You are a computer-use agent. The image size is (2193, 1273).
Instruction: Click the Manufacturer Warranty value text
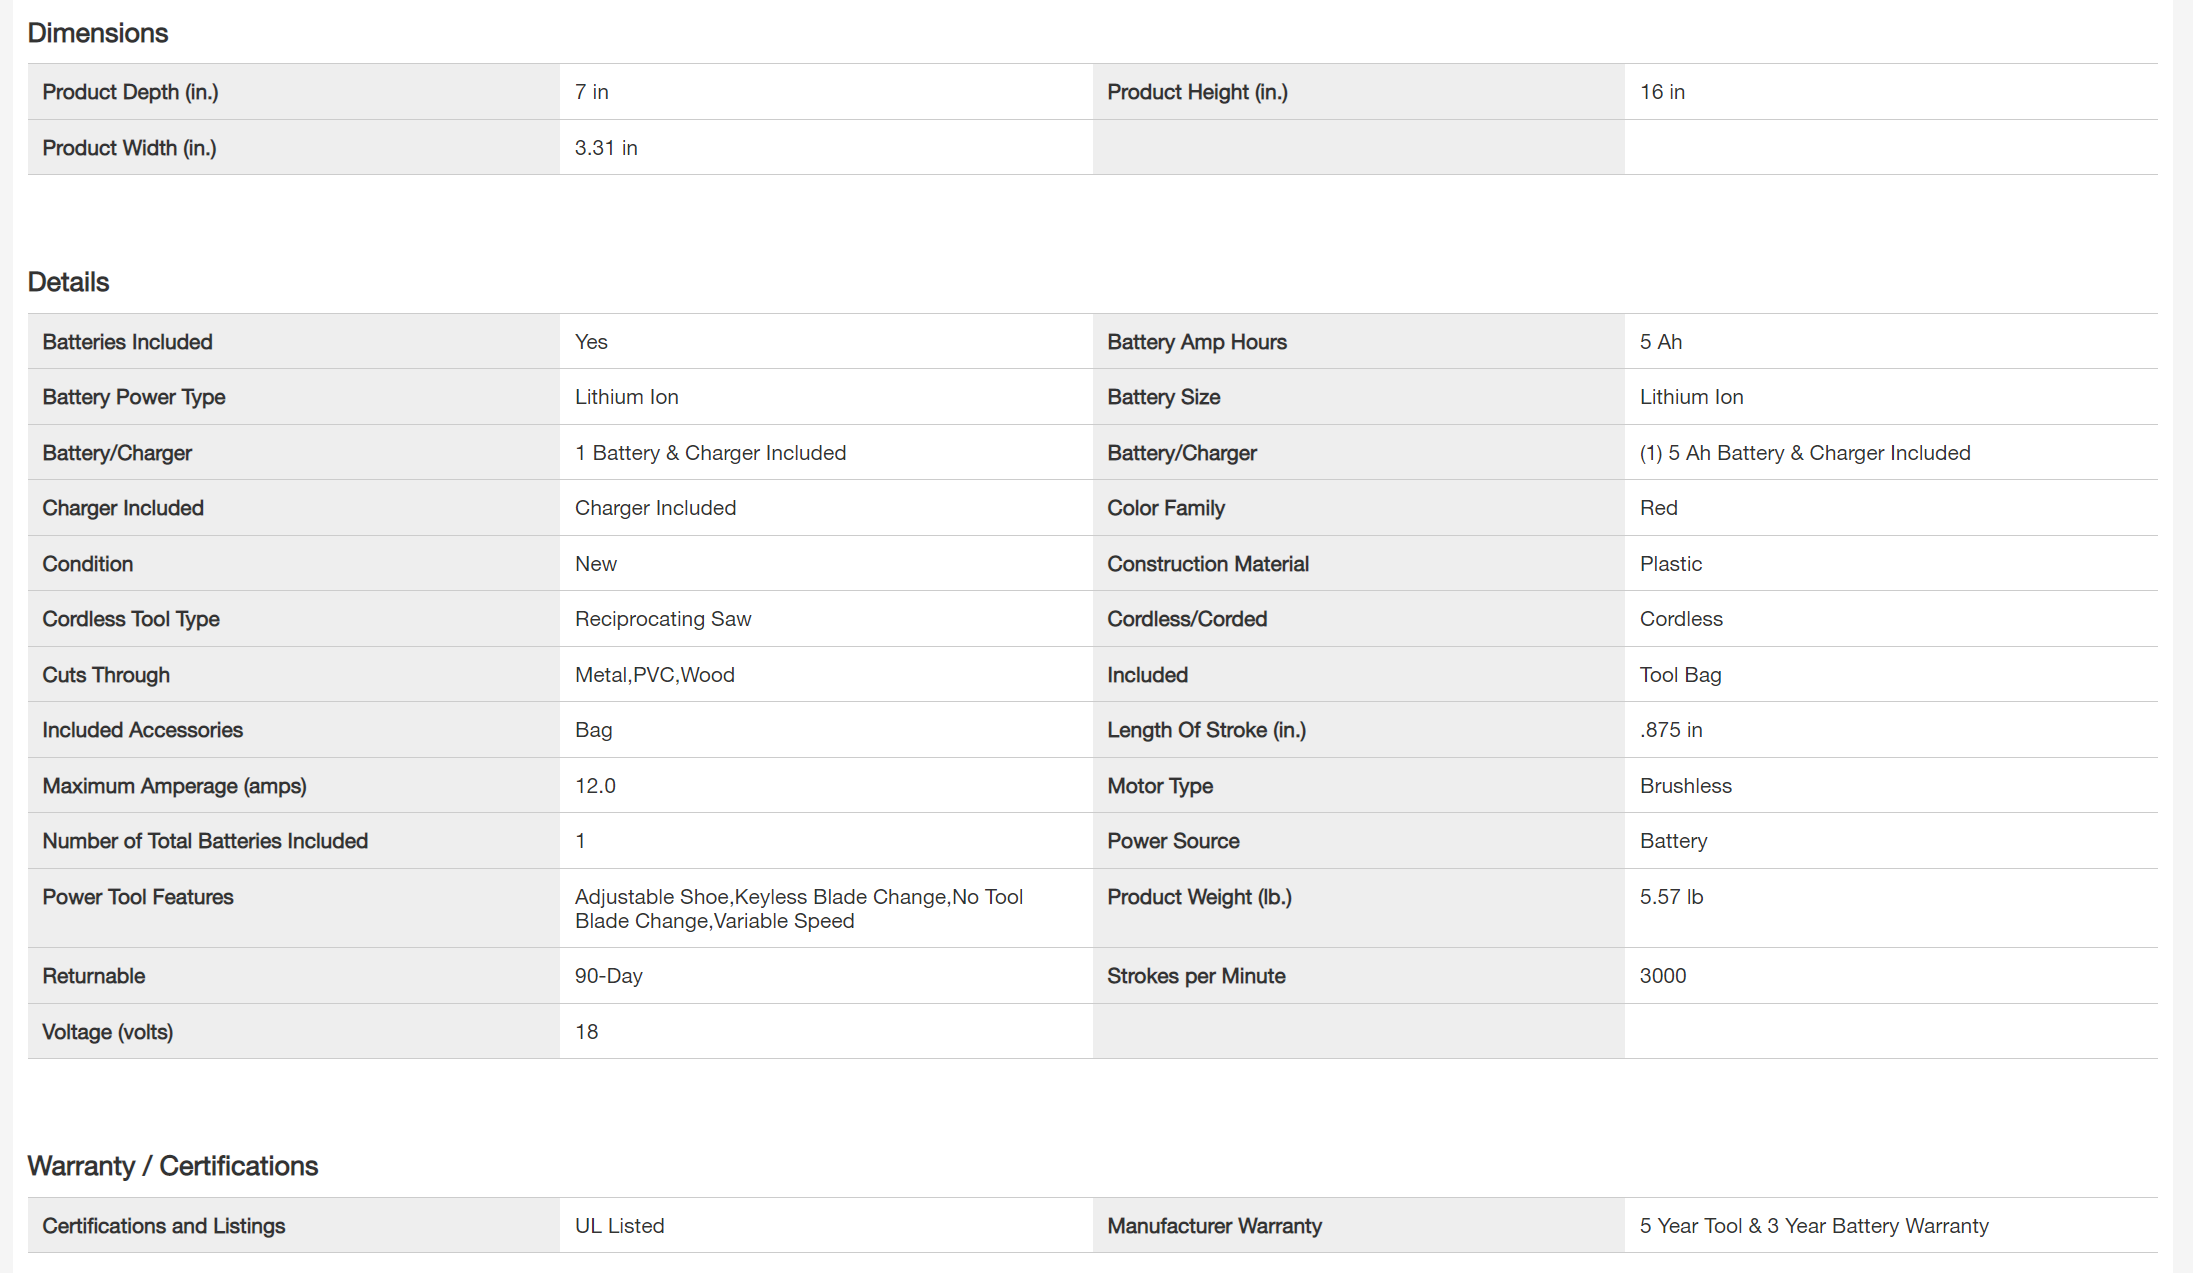coord(1813,1226)
